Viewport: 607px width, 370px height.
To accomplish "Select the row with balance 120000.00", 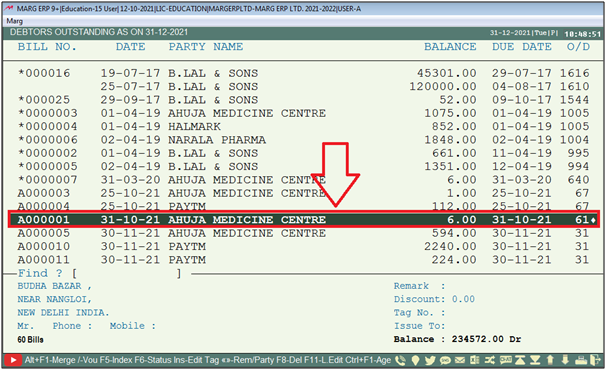I will coord(304,86).
